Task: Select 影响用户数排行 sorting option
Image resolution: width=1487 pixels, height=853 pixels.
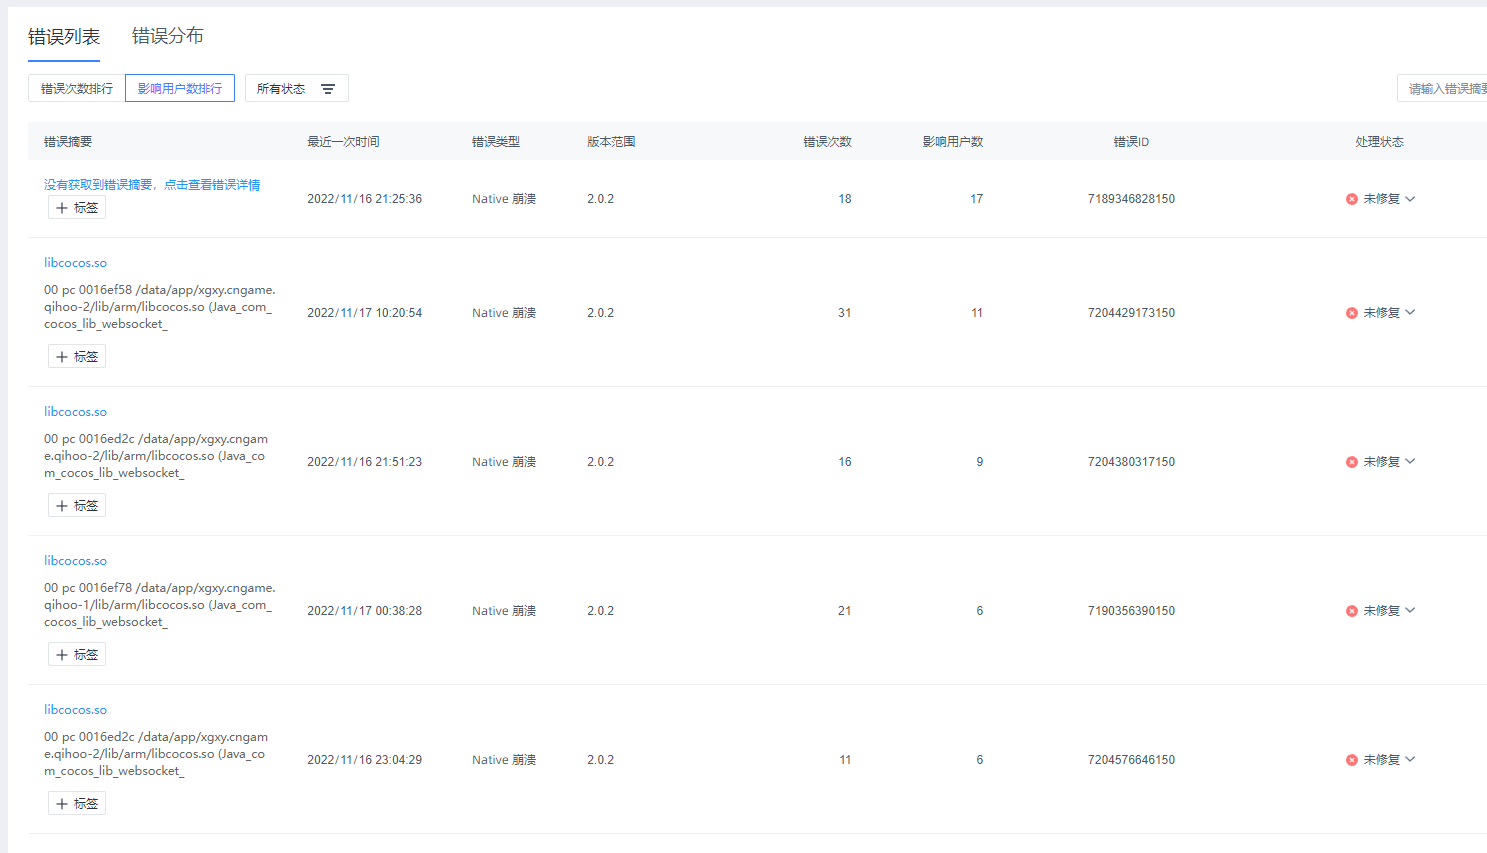Action: 180,89
